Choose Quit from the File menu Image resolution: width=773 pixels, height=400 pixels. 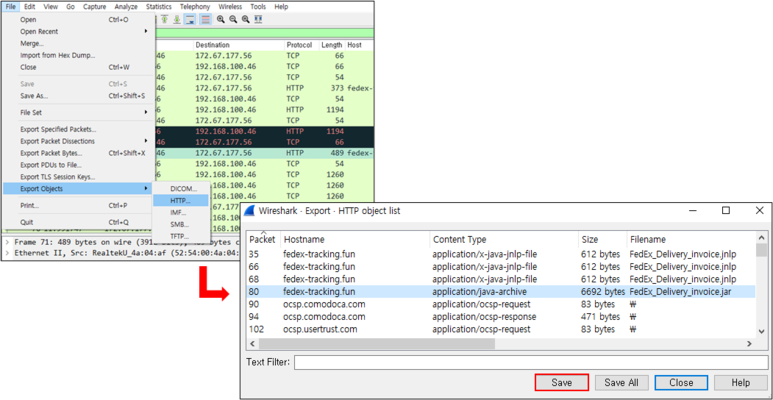pyautogui.click(x=79, y=222)
